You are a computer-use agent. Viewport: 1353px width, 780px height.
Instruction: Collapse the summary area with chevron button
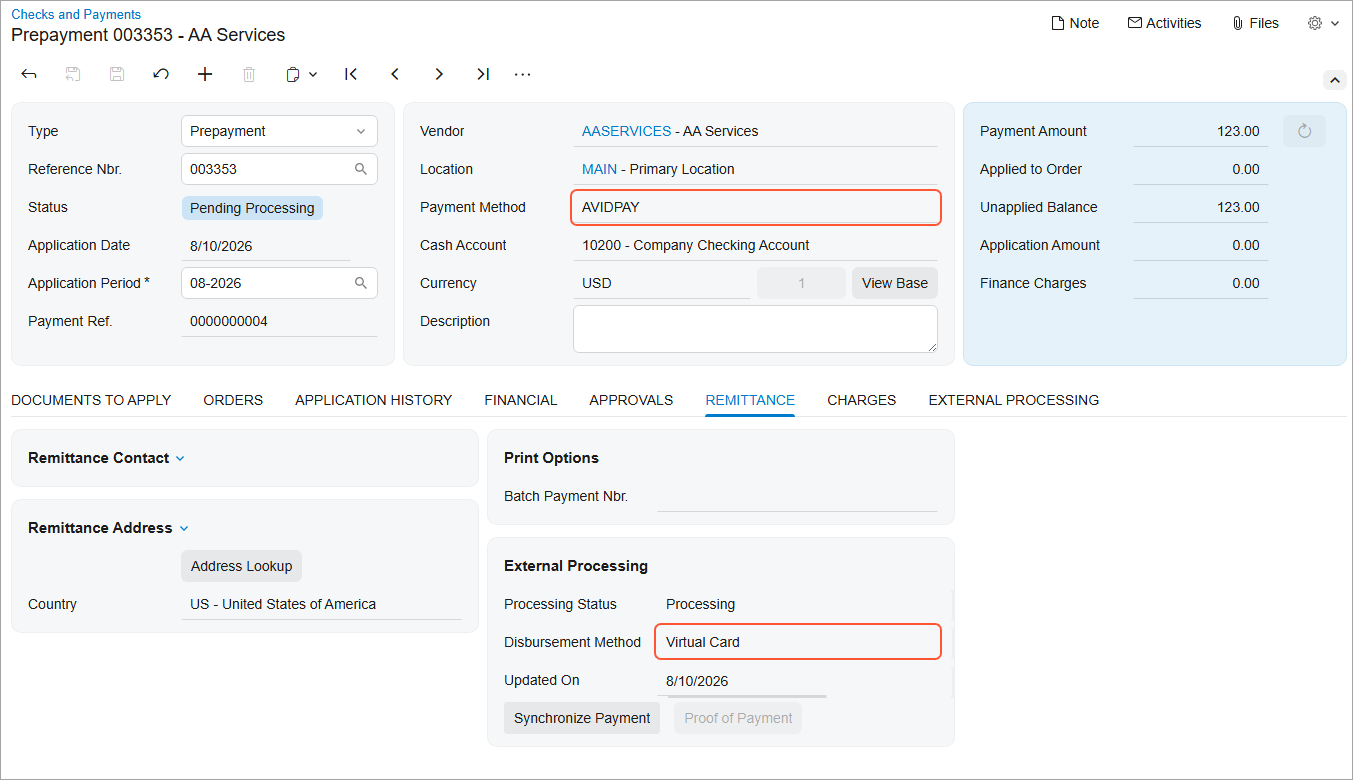pyautogui.click(x=1334, y=80)
